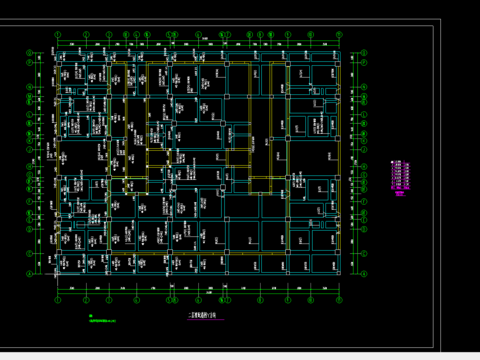Select the magenta underline beneath the drawing title
Image resolution: width=480 pixels, height=360 pixels.
click(x=205, y=320)
